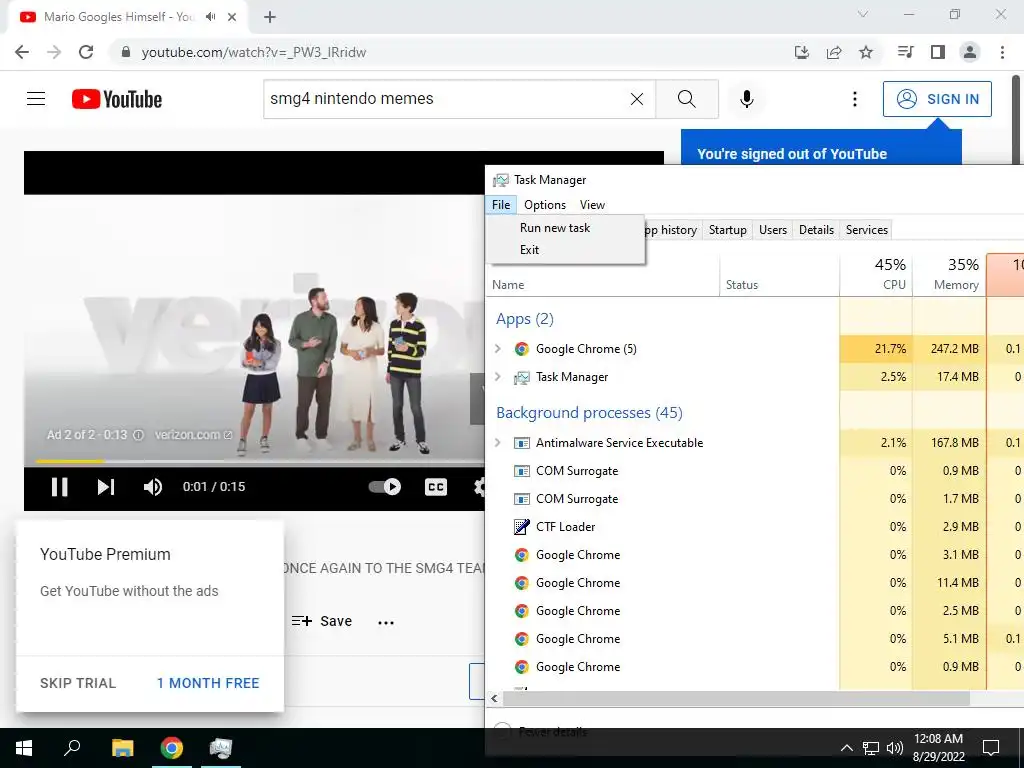This screenshot has width=1024, height=768.
Task: Clear the YouTube search box text
Action: pos(637,99)
